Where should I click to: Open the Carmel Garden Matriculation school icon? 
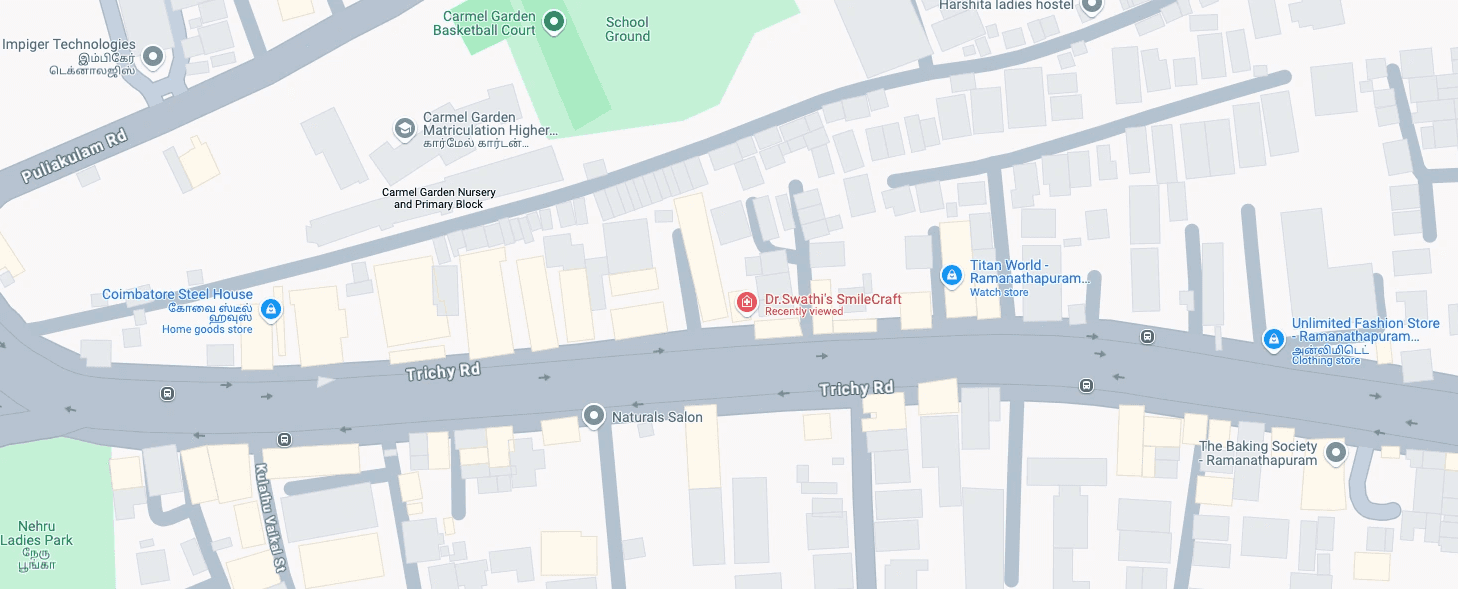coord(404,129)
